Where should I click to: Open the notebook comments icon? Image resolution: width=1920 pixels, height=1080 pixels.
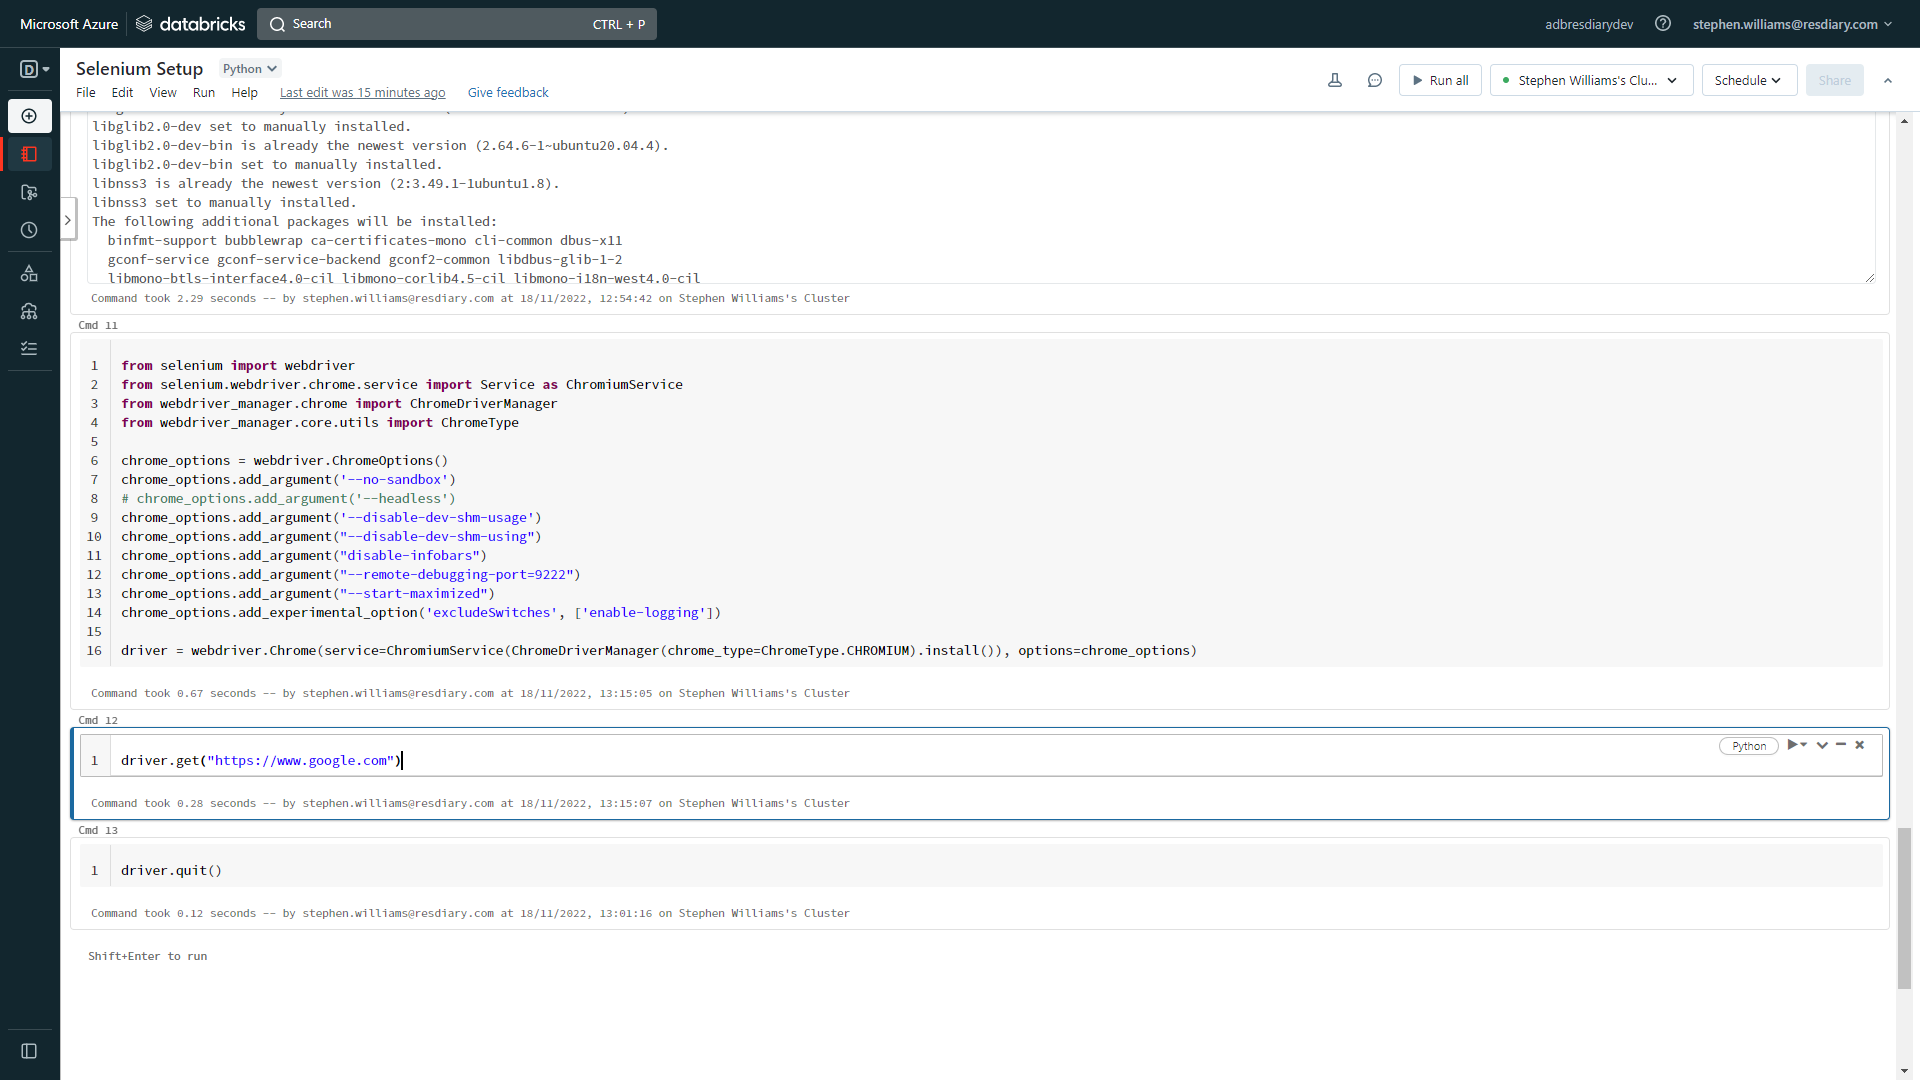(1375, 80)
